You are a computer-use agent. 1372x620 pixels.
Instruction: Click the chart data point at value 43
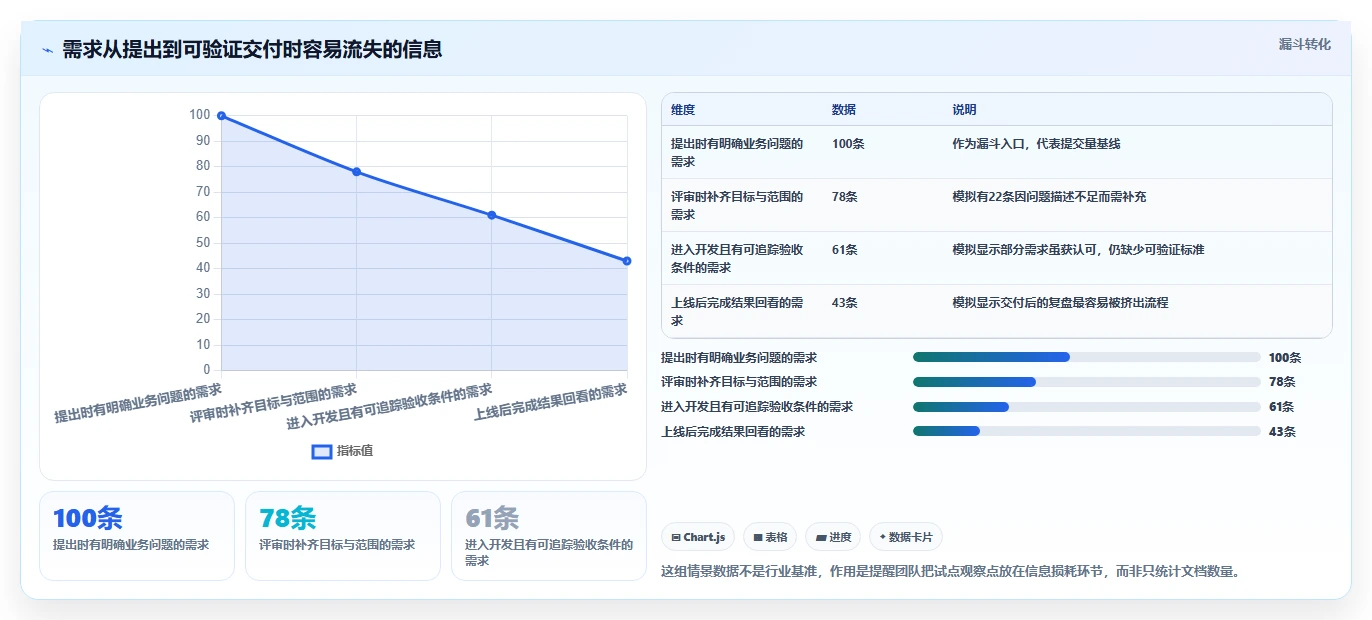tap(627, 261)
